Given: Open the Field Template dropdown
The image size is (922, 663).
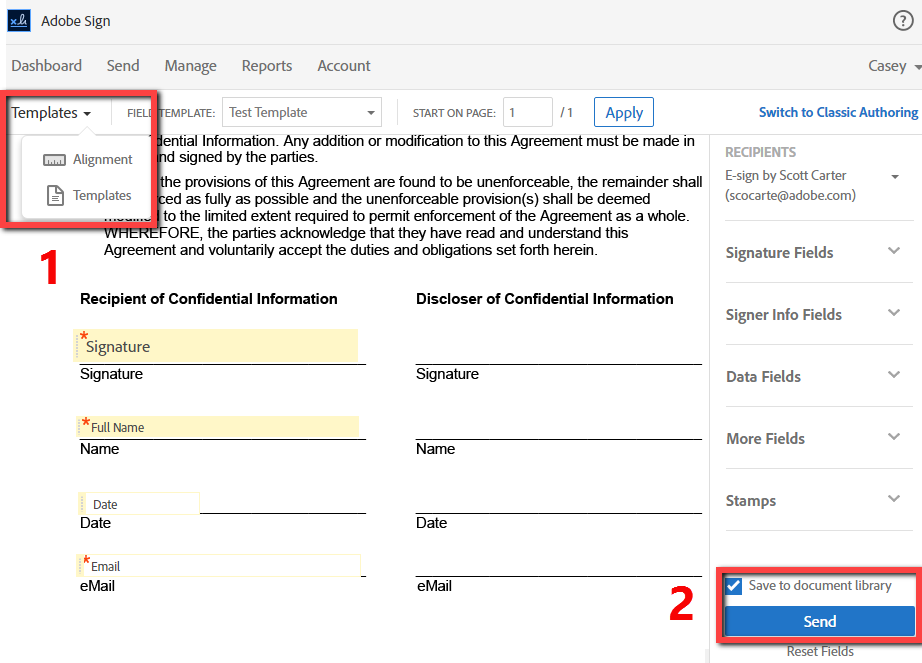Looking at the screenshot, I should (x=301, y=112).
